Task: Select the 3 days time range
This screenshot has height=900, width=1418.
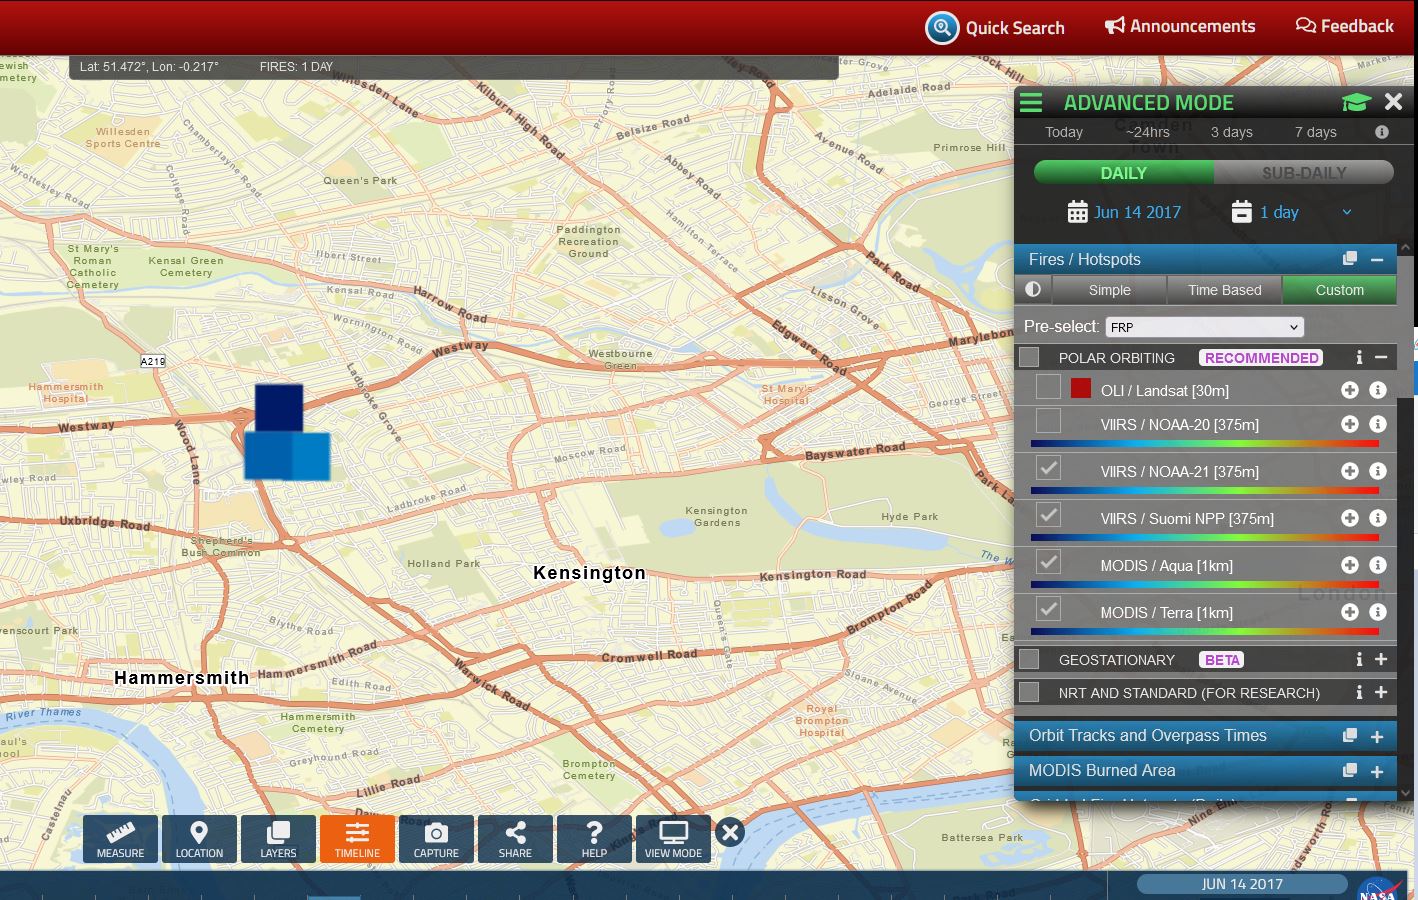Action: point(1232,132)
